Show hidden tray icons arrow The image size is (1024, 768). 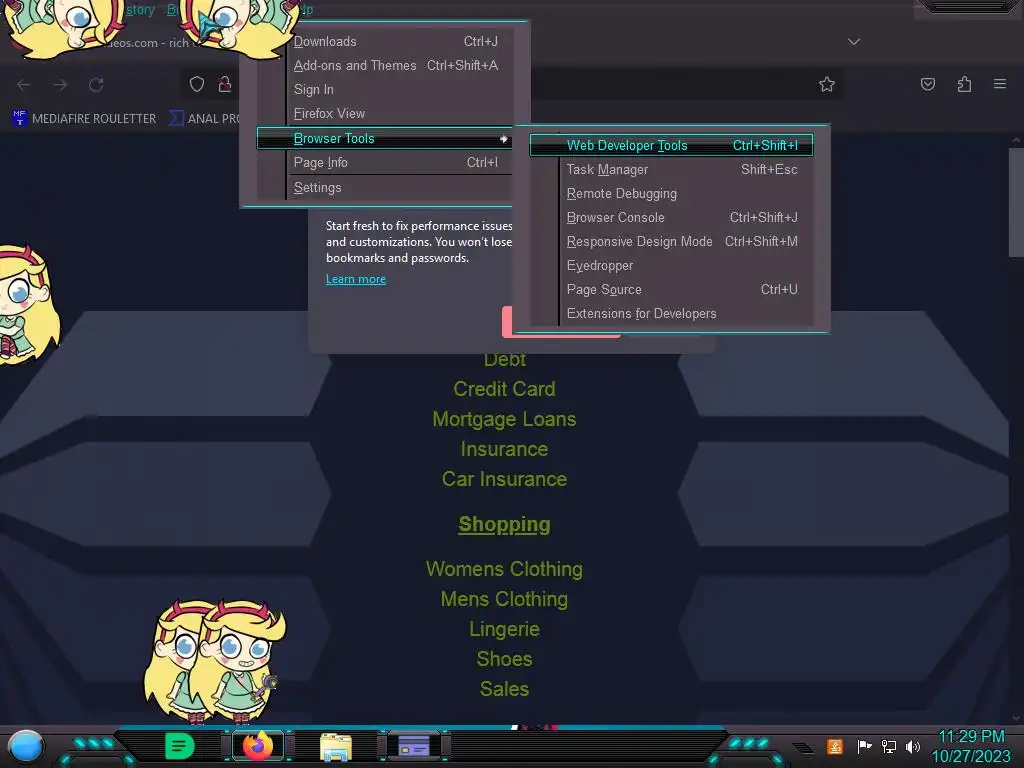803,748
